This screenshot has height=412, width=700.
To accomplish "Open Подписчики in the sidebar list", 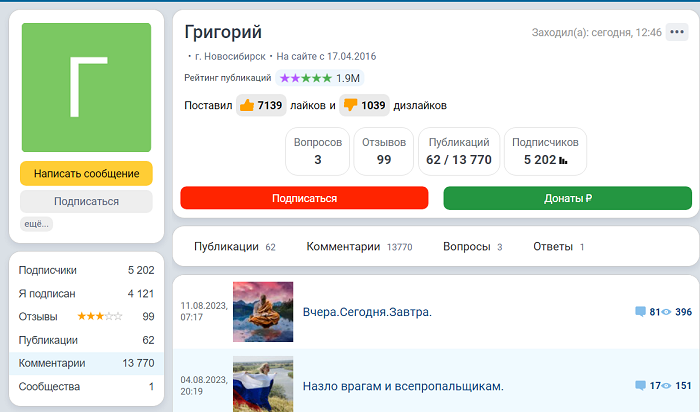I will point(86,270).
